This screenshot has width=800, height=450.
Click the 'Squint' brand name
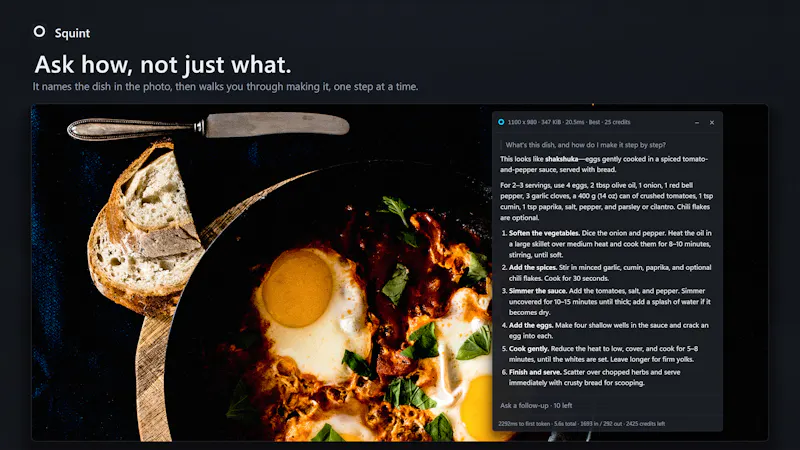click(x=72, y=33)
